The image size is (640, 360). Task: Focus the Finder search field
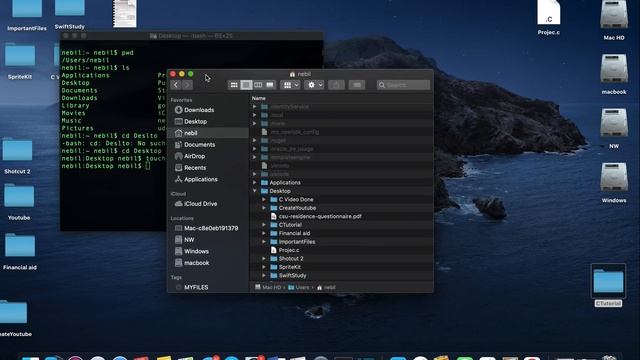pyautogui.click(x=403, y=85)
